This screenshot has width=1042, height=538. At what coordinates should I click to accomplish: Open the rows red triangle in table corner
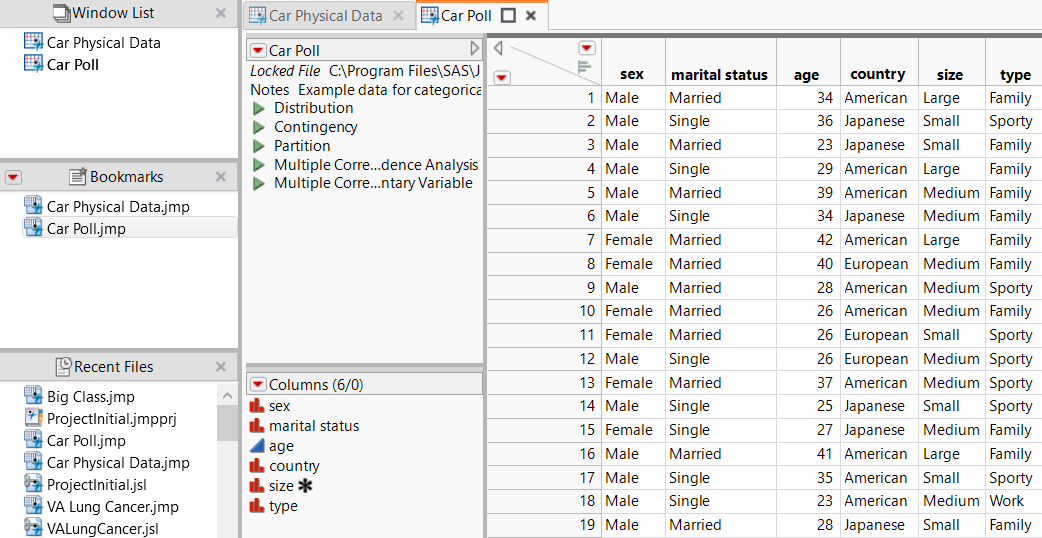point(502,77)
